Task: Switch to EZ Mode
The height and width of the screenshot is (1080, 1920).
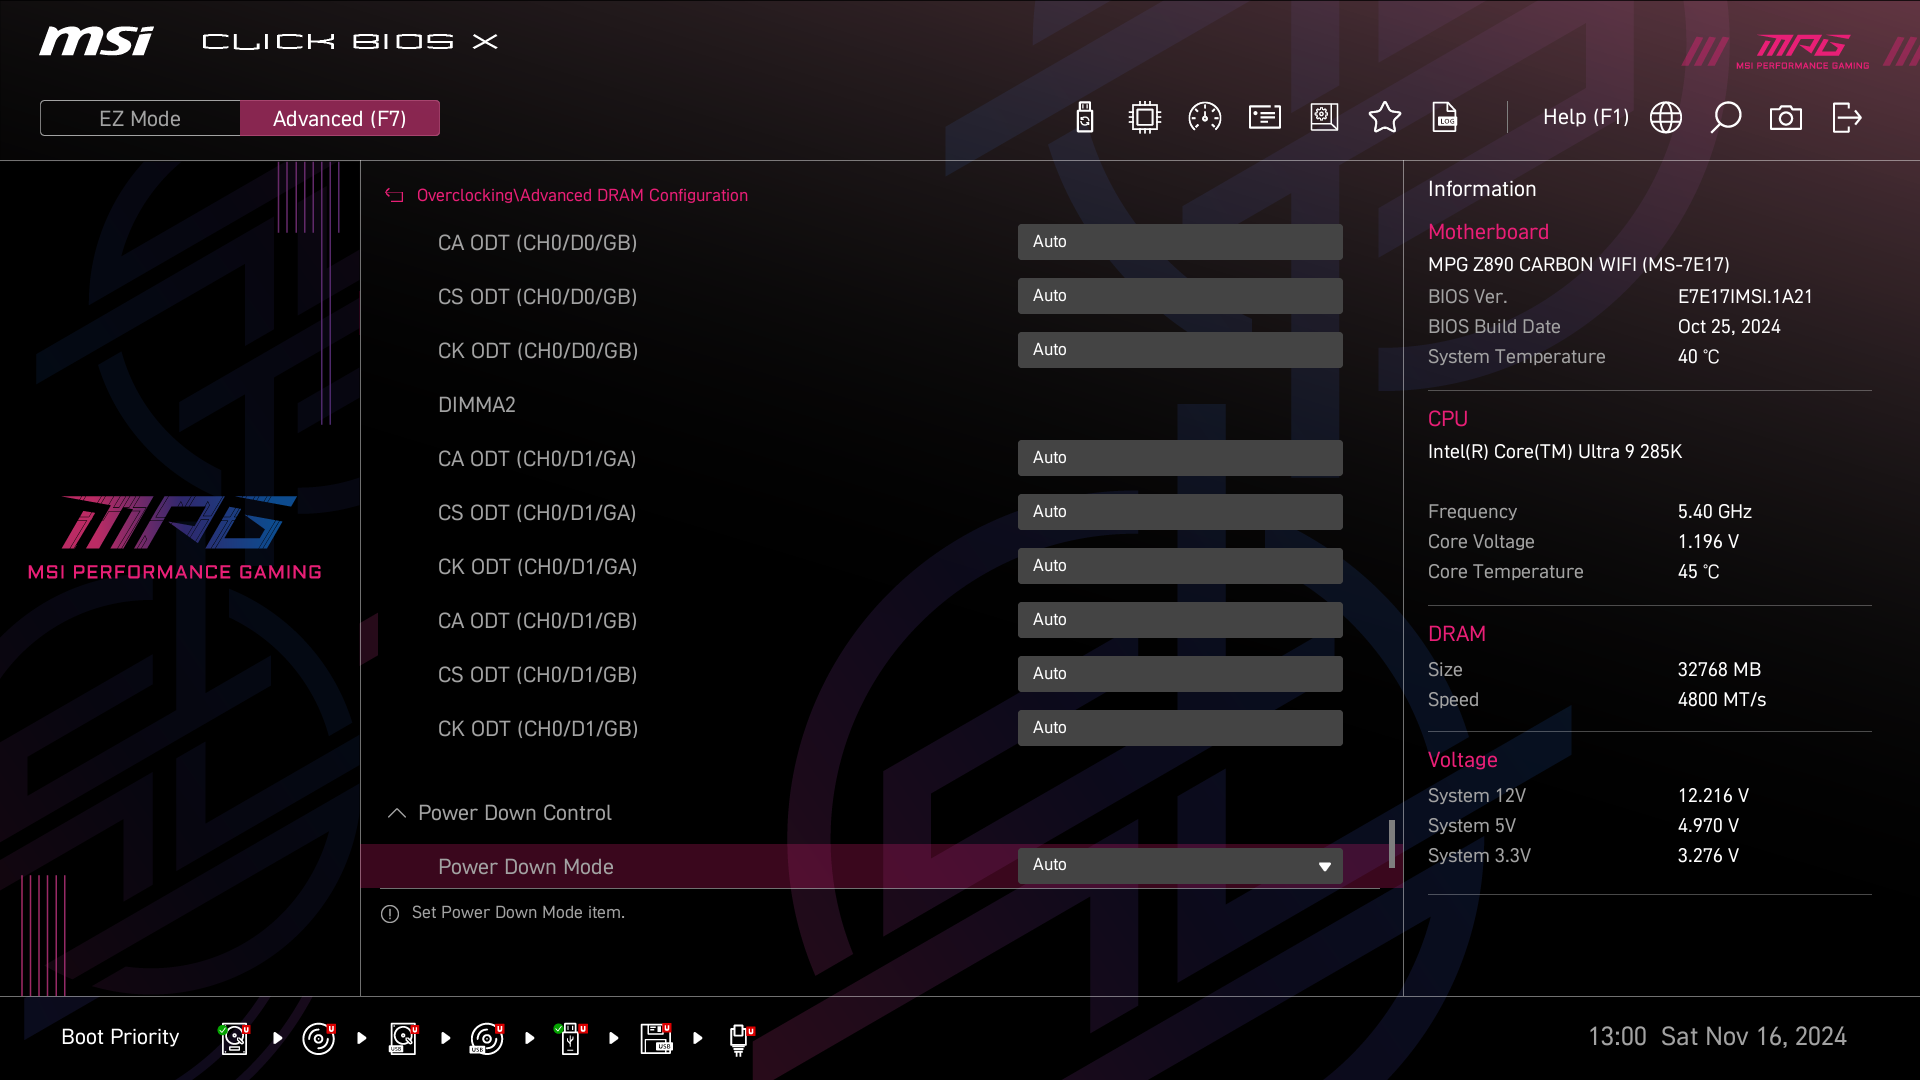Action: pyautogui.click(x=140, y=118)
